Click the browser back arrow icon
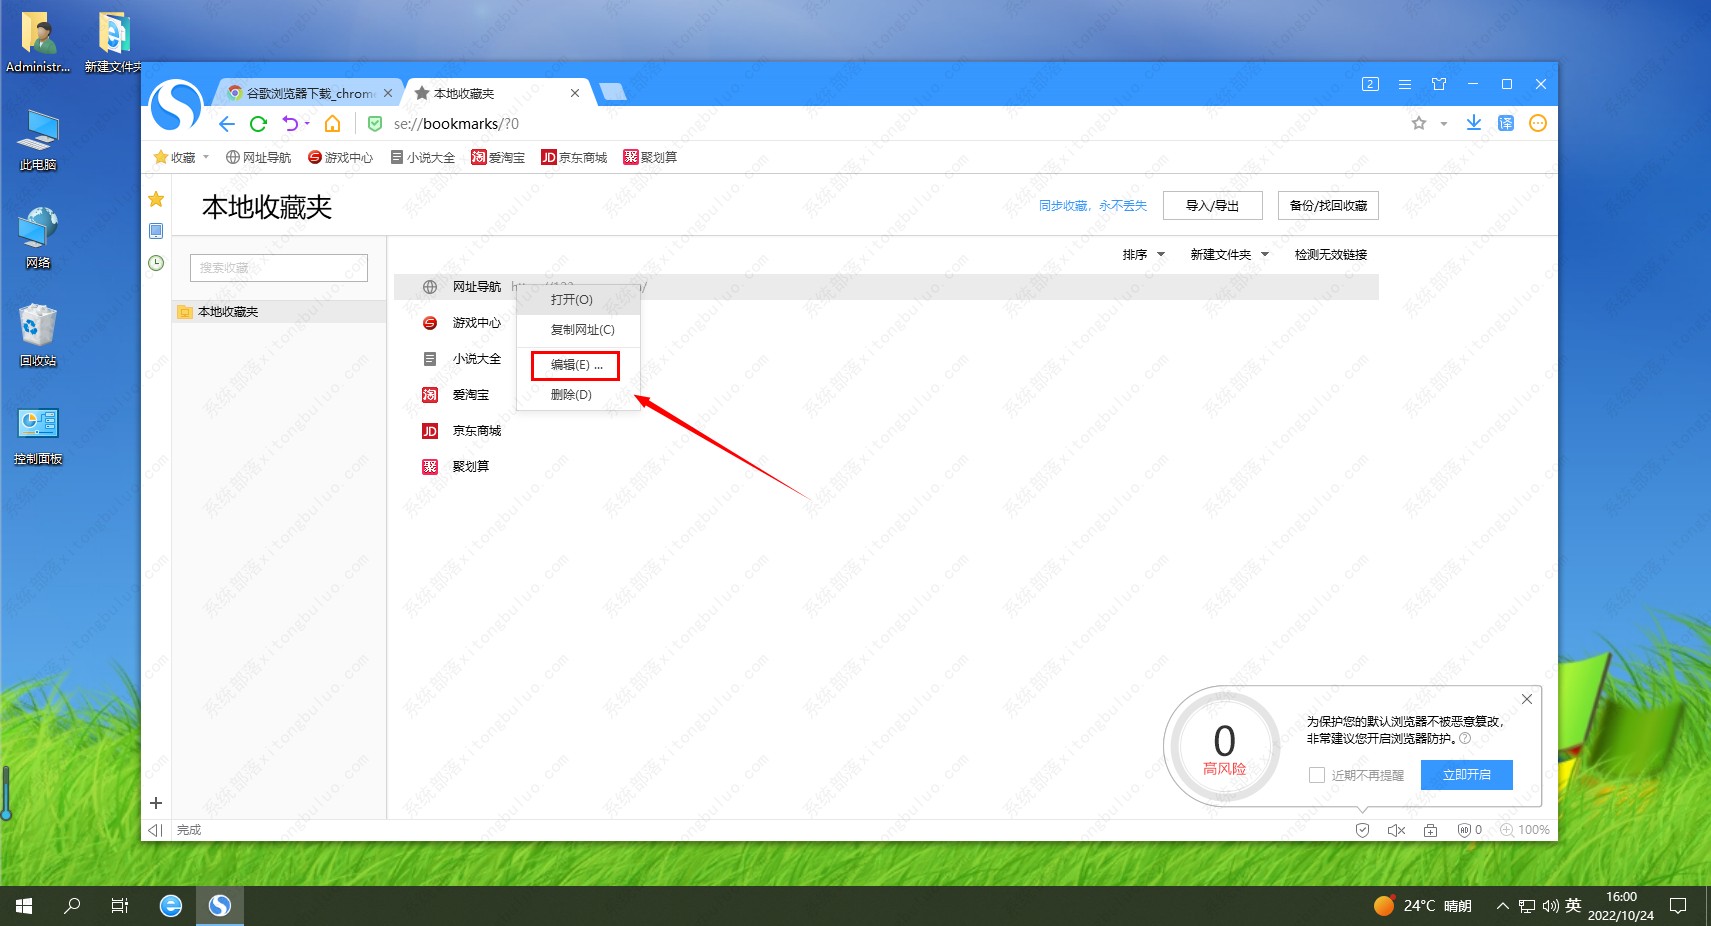The width and height of the screenshot is (1711, 926). (x=227, y=124)
